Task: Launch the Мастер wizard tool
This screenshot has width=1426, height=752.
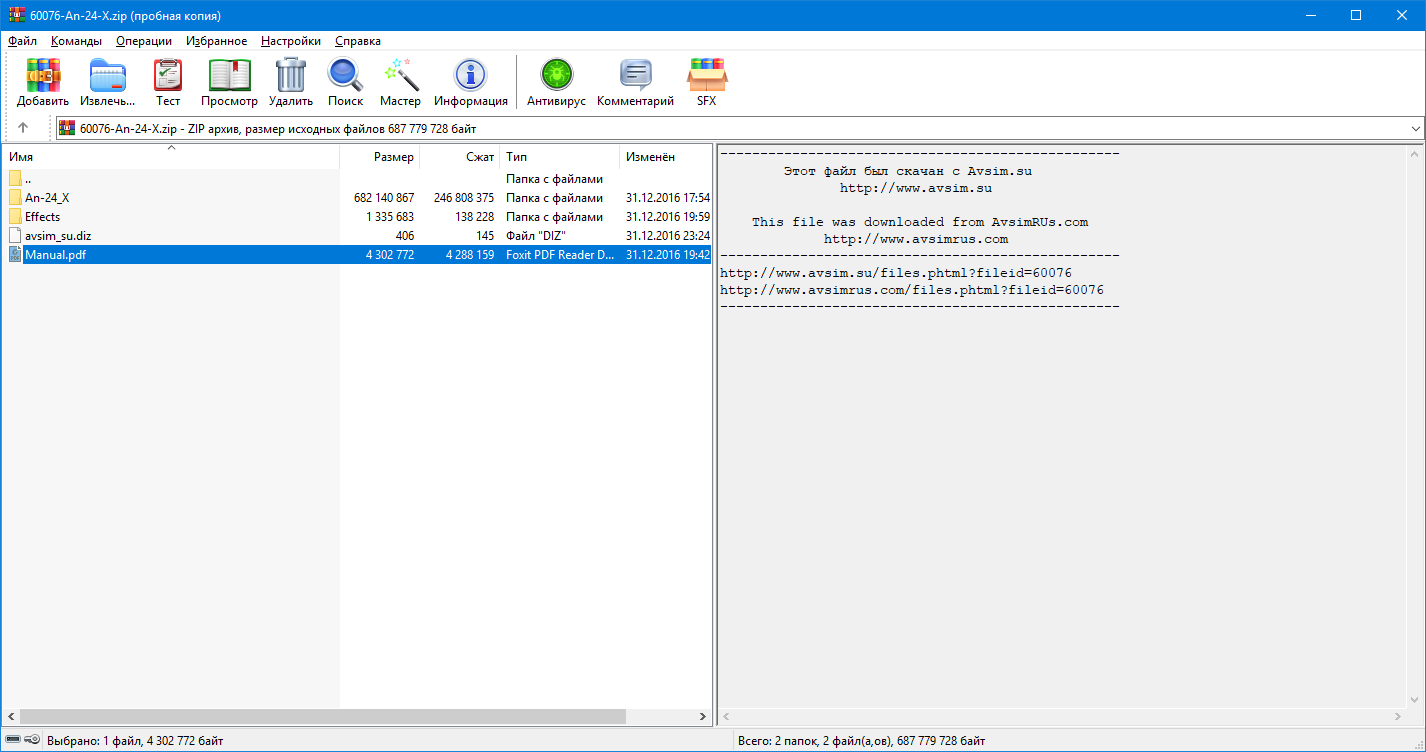Action: pos(400,82)
